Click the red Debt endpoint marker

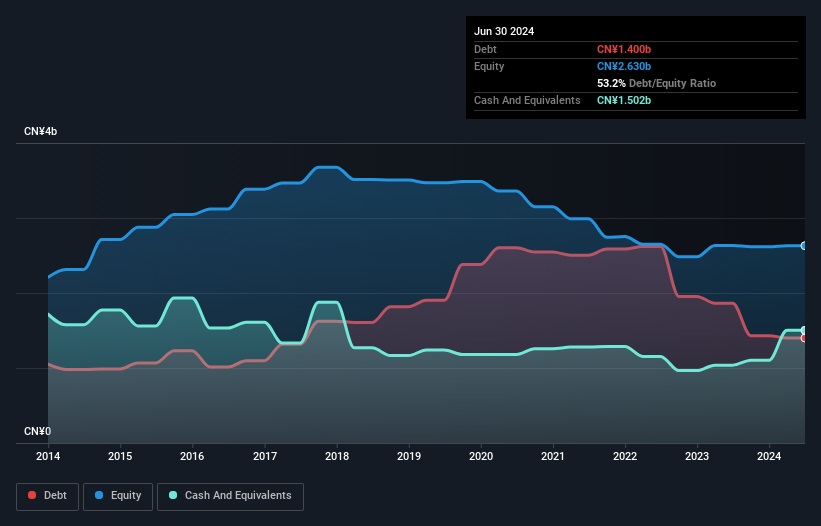(x=804, y=338)
